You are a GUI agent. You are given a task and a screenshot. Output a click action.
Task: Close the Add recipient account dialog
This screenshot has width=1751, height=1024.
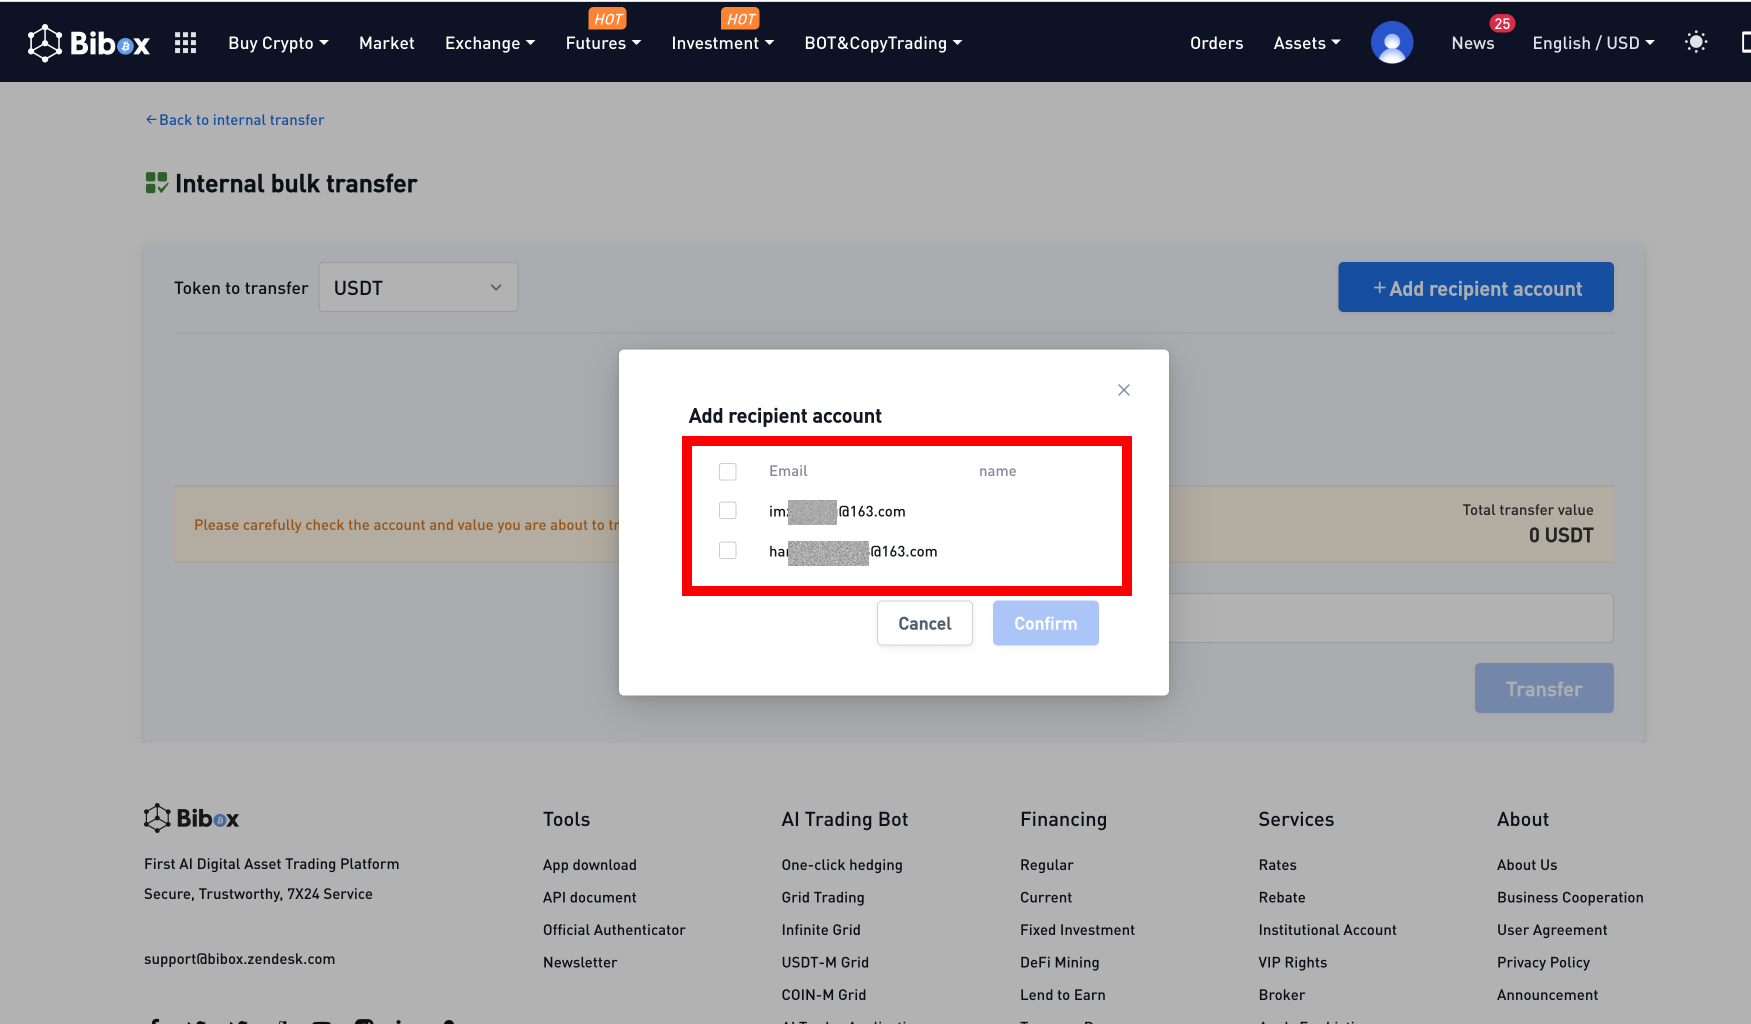tap(1123, 390)
